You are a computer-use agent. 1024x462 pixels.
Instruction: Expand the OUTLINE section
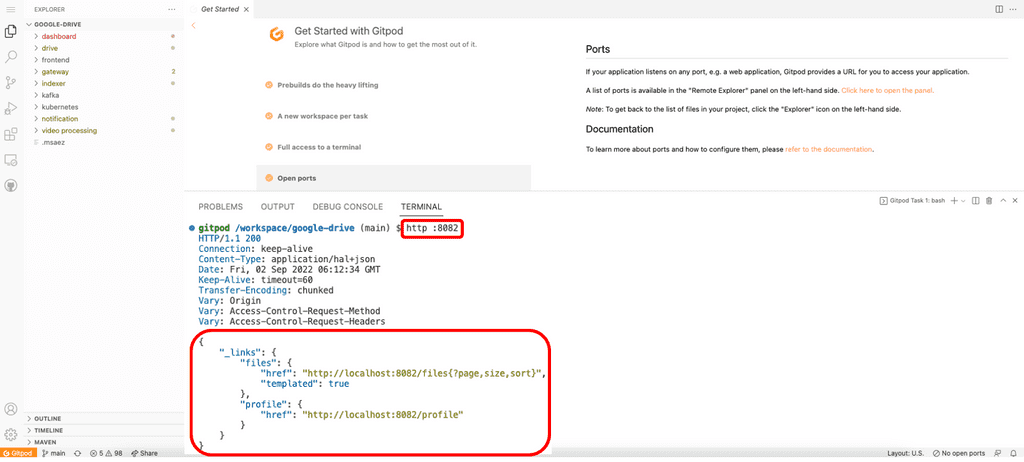point(48,418)
